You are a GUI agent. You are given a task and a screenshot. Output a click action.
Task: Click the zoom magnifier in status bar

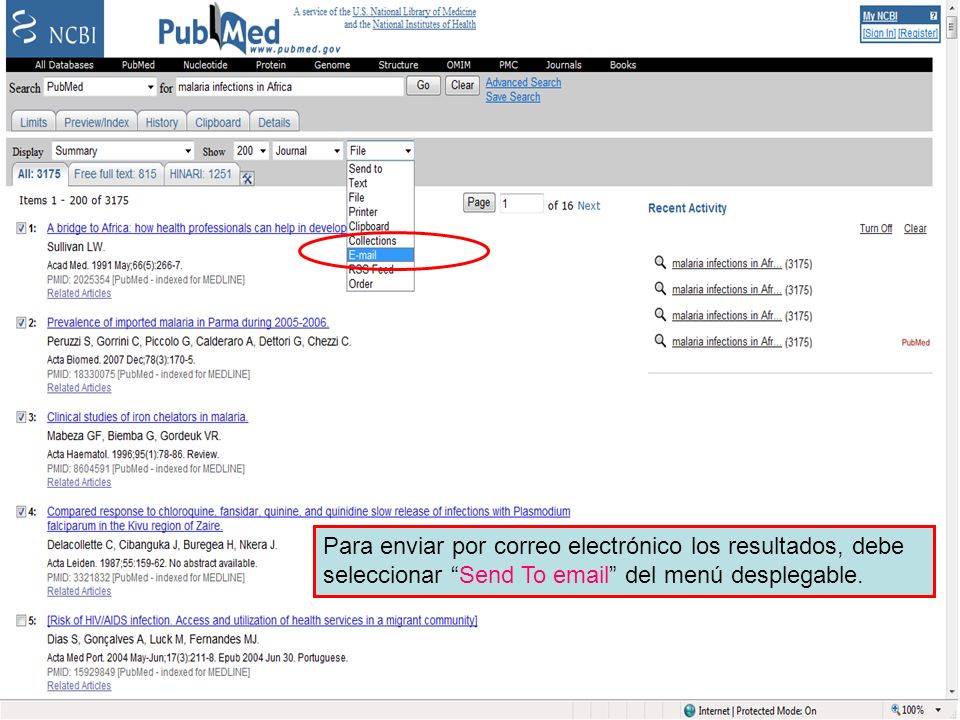[896, 710]
